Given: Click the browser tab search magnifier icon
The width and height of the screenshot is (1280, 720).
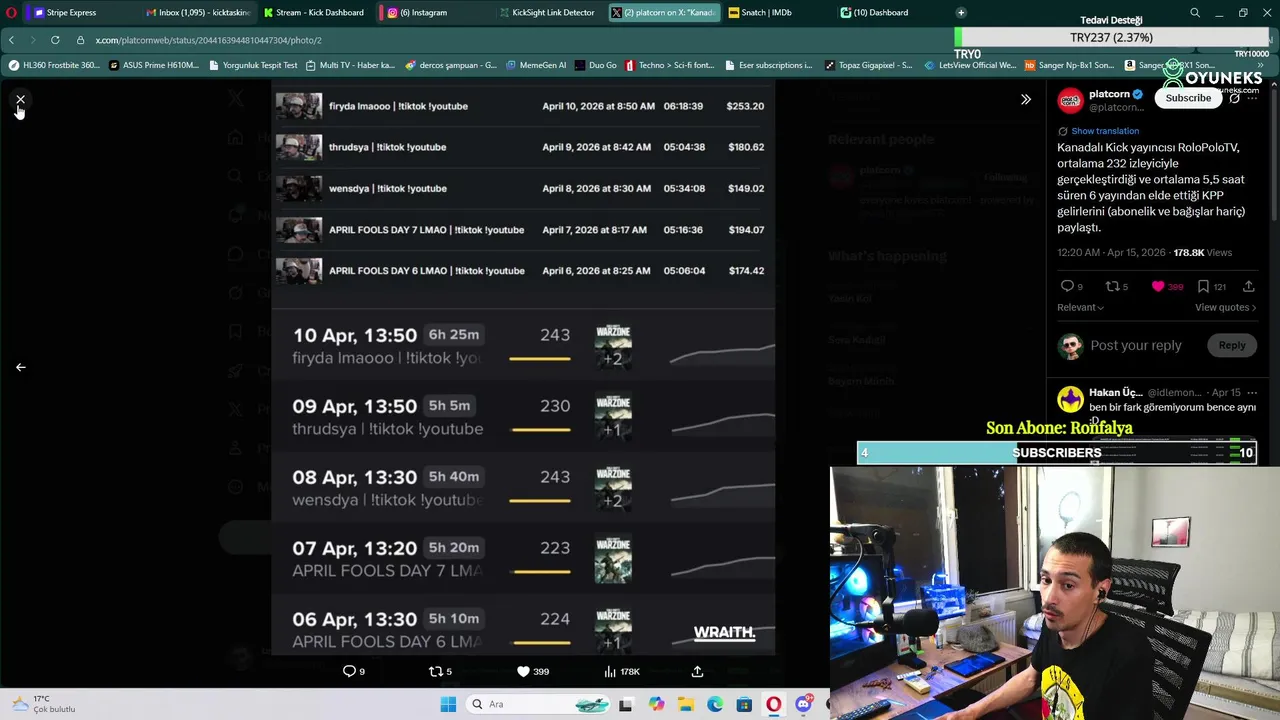Looking at the screenshot, I should tap(1194, 12).
